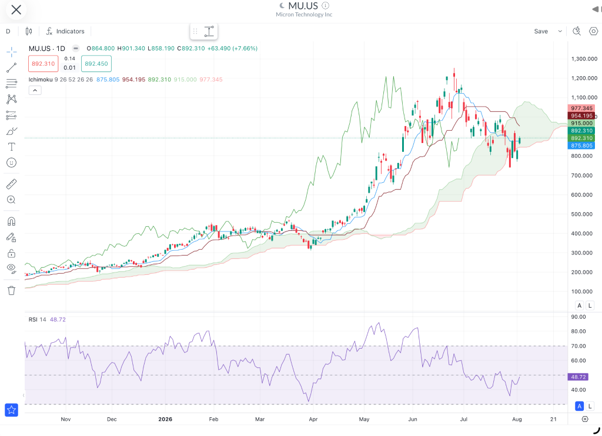The width and height of the screenshot is (602, 436).
Task: Open the horizontal lines and Fibonacci tools
Action: pyautogui.click(x=12, y=83)
